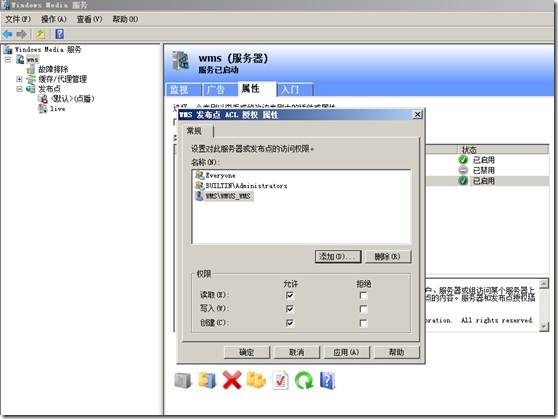Screen dimensions: 558x419
Task: Click the gray disable plug-in icon at bottom
Action: pyautogui.click(x=183, y=381)
